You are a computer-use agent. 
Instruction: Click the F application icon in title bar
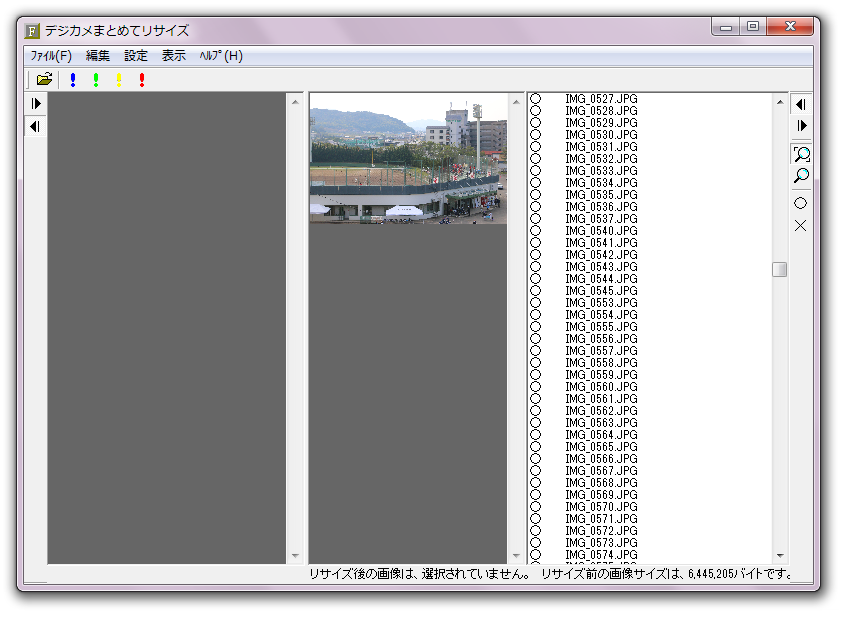pos(33,31)
